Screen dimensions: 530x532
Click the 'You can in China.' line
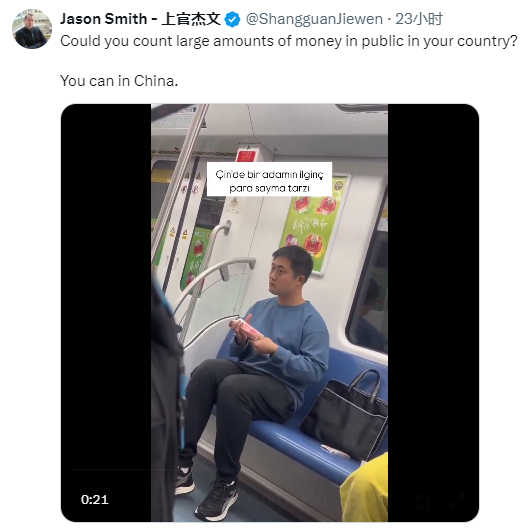coord(119,81)
